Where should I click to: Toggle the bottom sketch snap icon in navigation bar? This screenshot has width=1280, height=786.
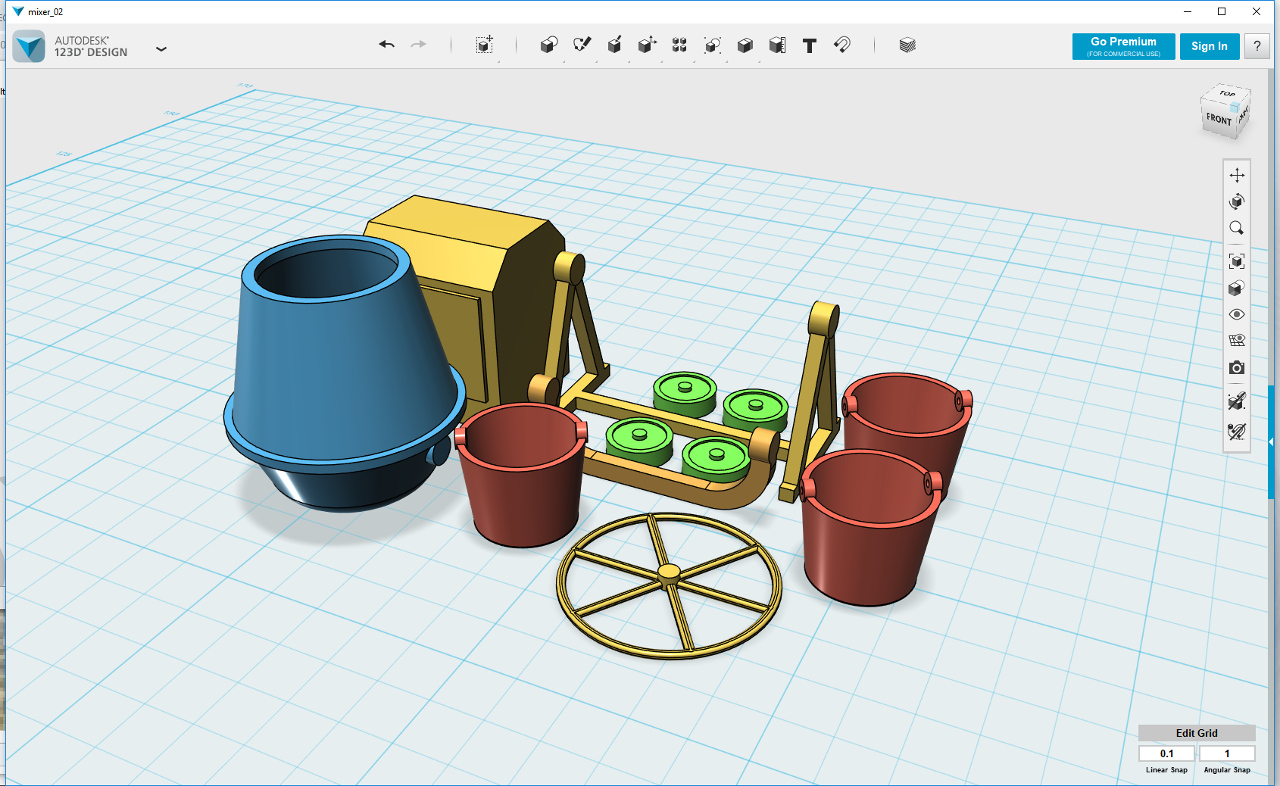pos(1237,431)
